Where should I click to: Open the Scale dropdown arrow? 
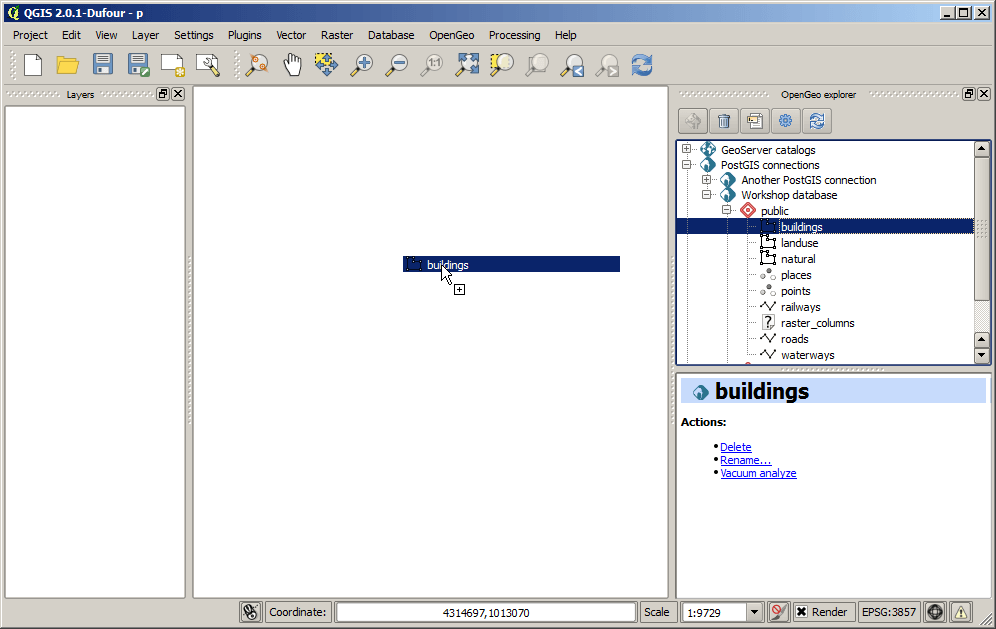pyautogui.click(x=754, y=612)
